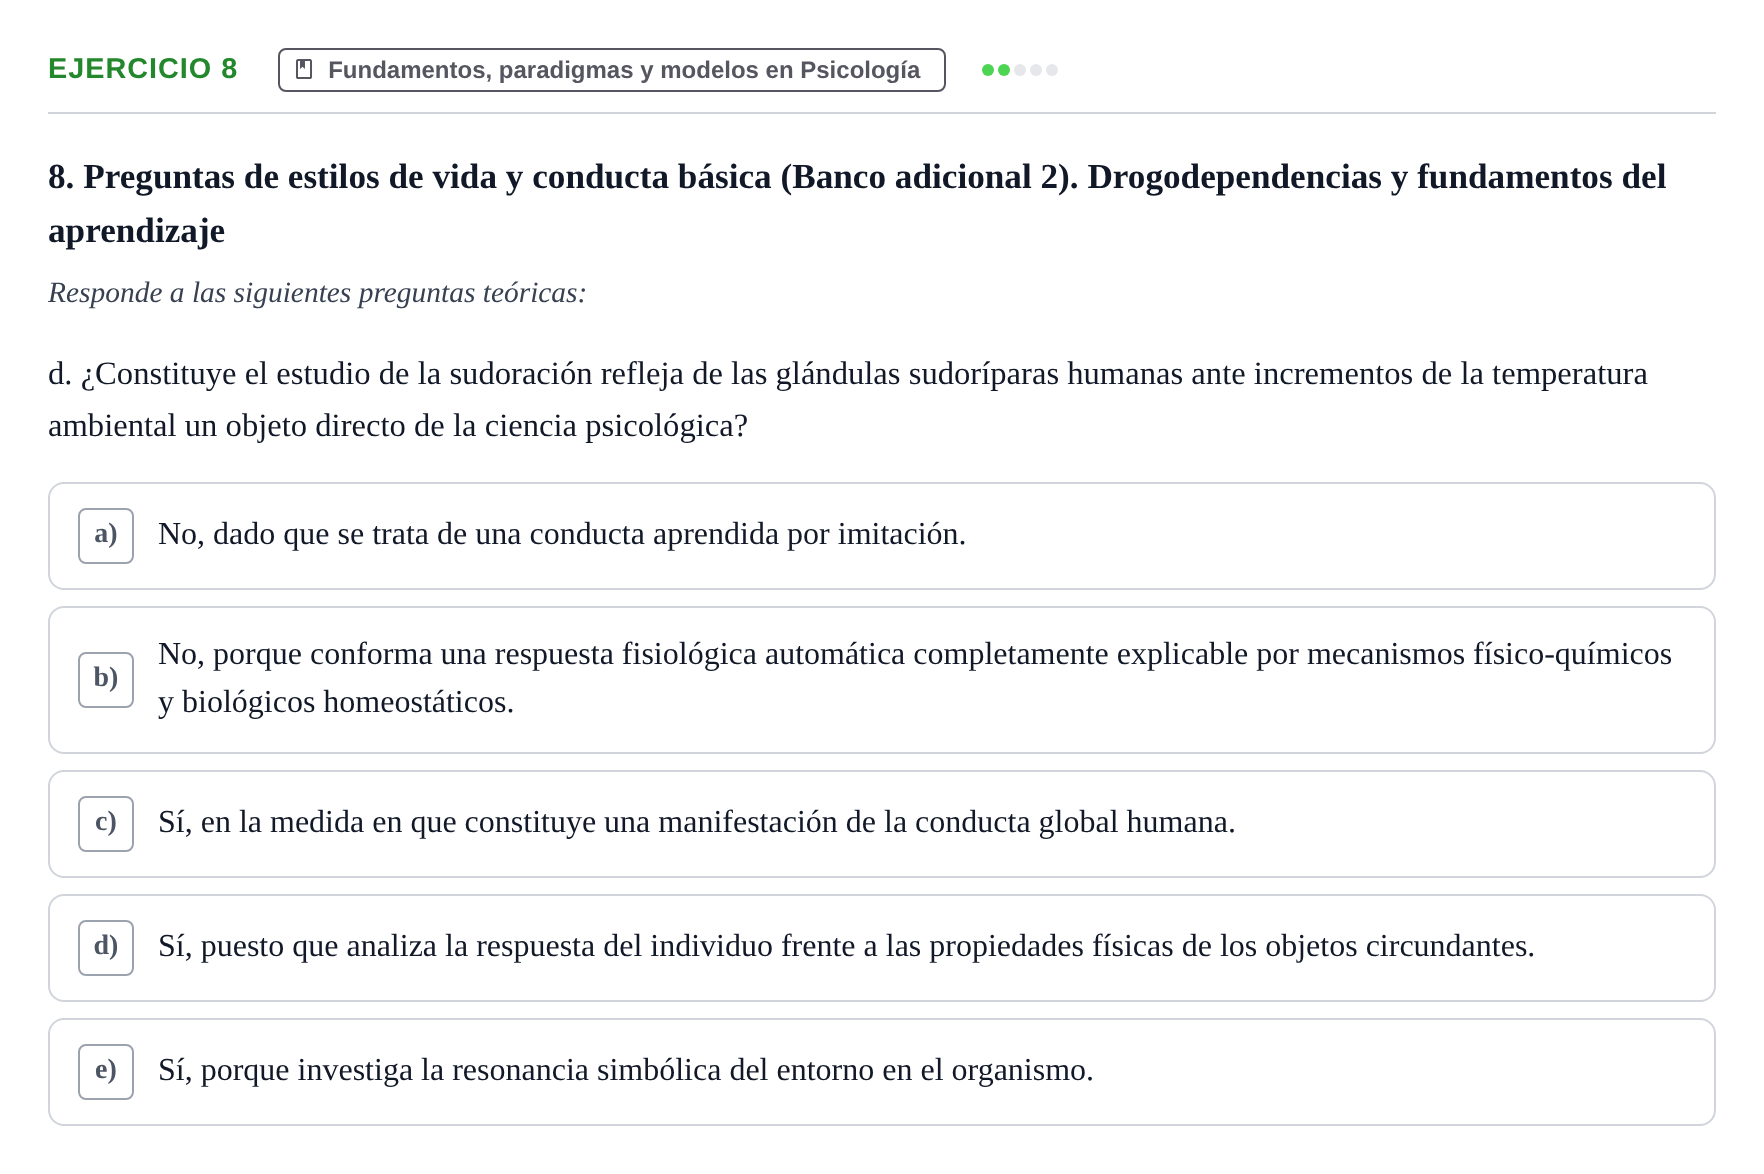Click the book icon in the subject tag
The width and height of the screenshot is (1764, 1174).
tap(305, 70)
